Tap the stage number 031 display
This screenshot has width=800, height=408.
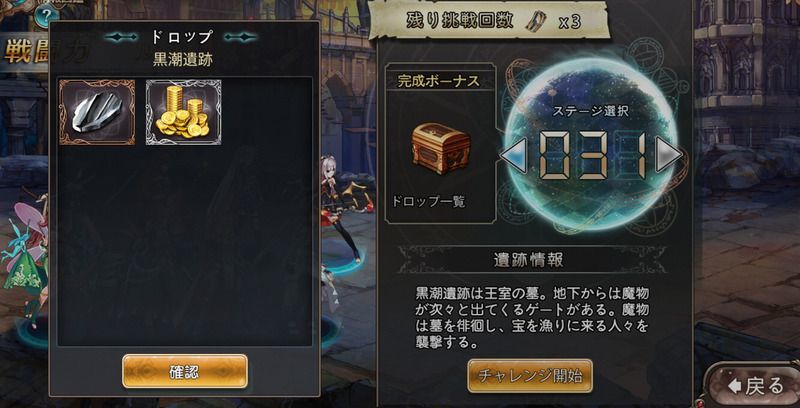coord(592,154)
